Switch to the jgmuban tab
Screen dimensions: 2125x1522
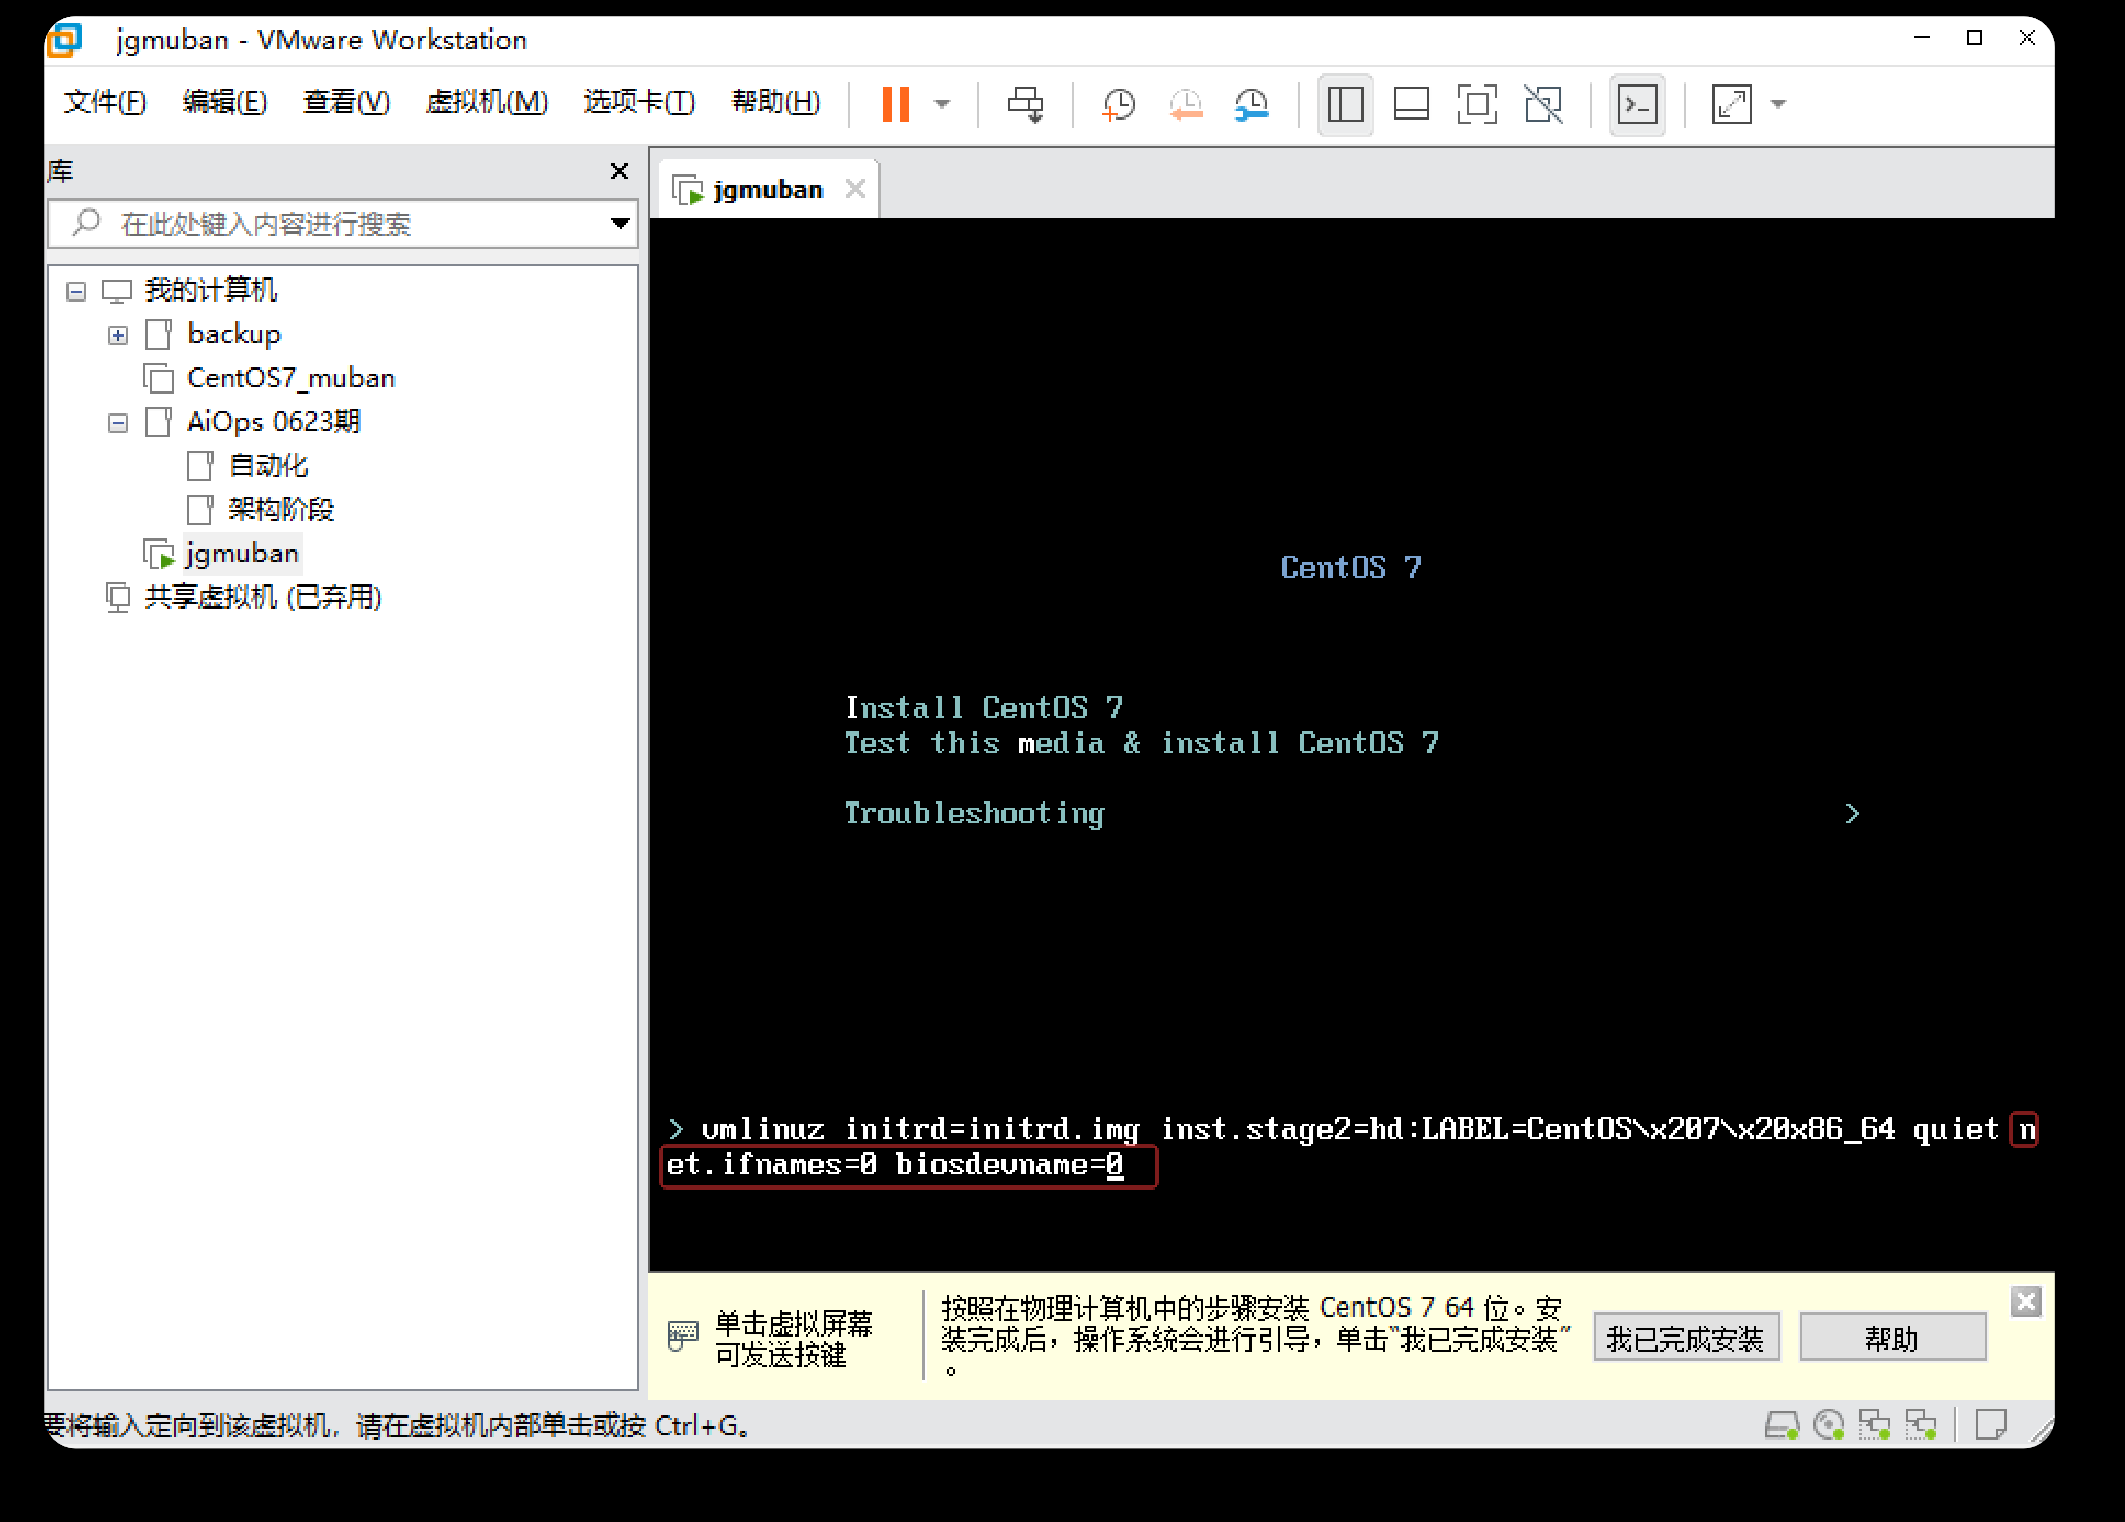click(x=767, y=189)
